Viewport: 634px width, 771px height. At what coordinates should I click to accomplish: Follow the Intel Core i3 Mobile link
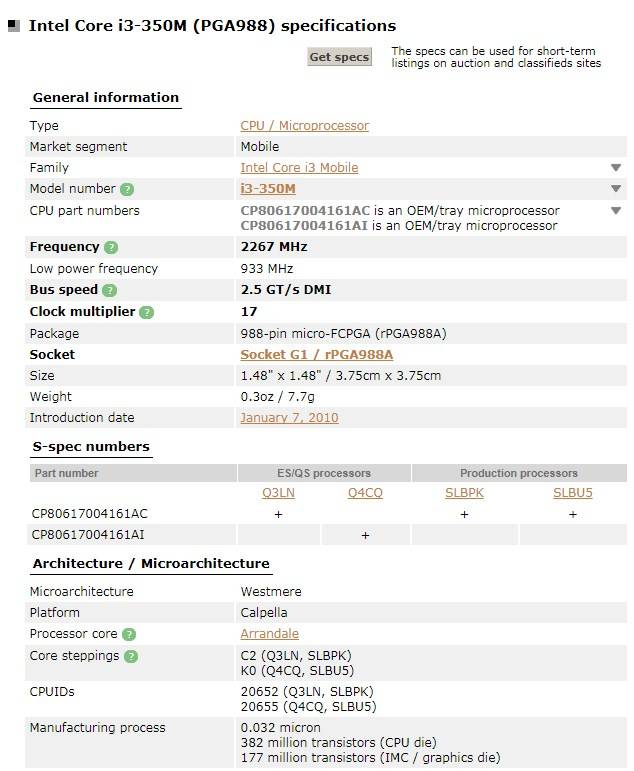(299, 168)
